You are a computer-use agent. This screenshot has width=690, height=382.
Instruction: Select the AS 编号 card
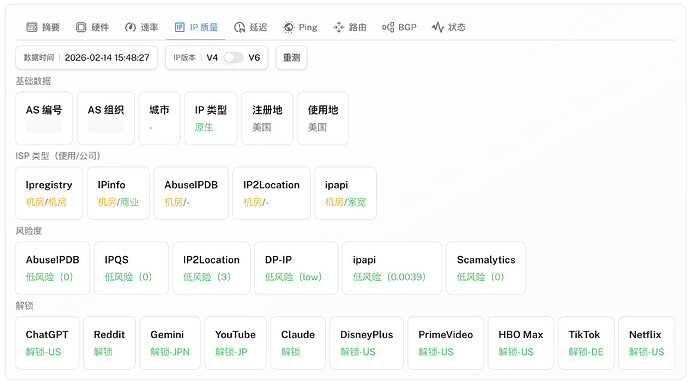click(44, 118)
